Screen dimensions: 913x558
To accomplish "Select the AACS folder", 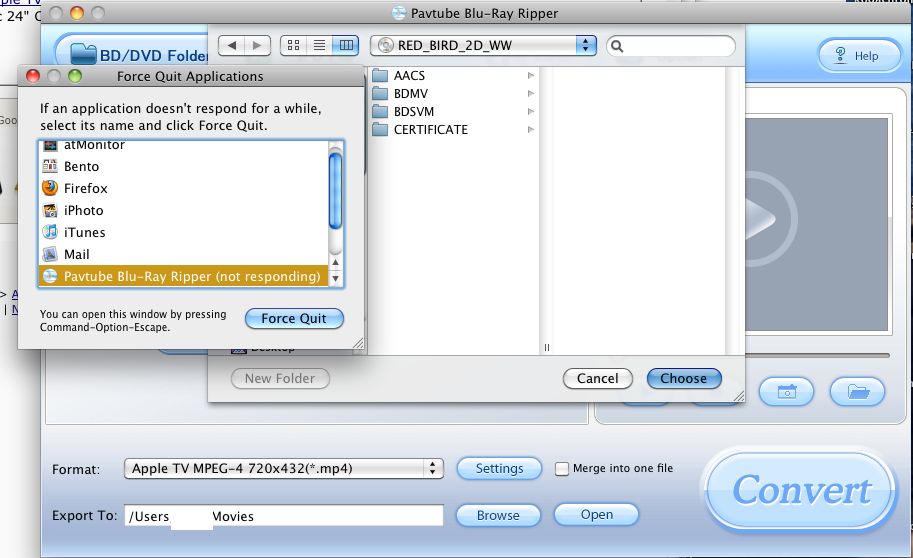I will pos(453,76).
